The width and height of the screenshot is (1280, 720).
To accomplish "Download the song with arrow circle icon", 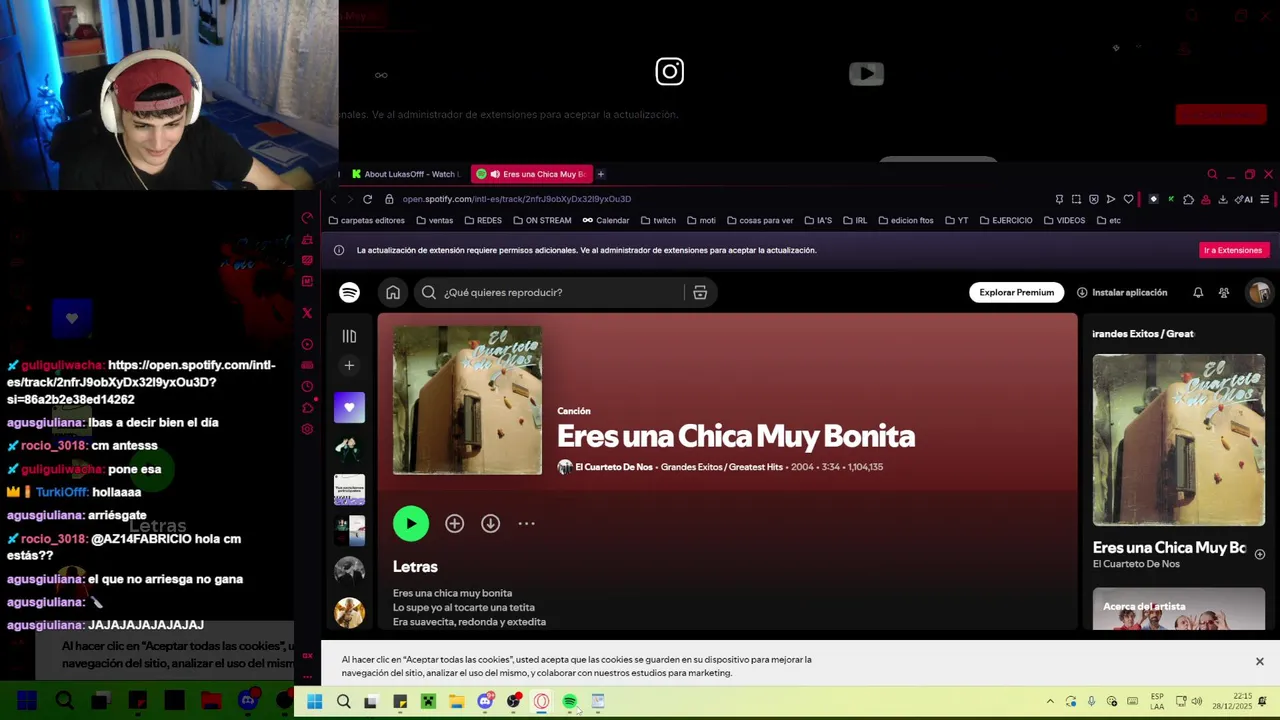I will tap(490, 523).
